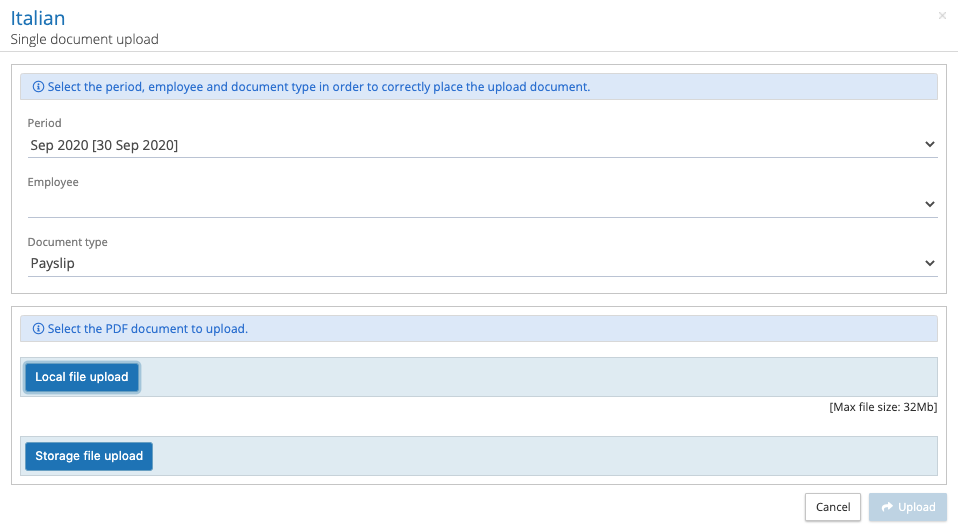Click the share arrow icon on the Upload button

click(886, 507)
